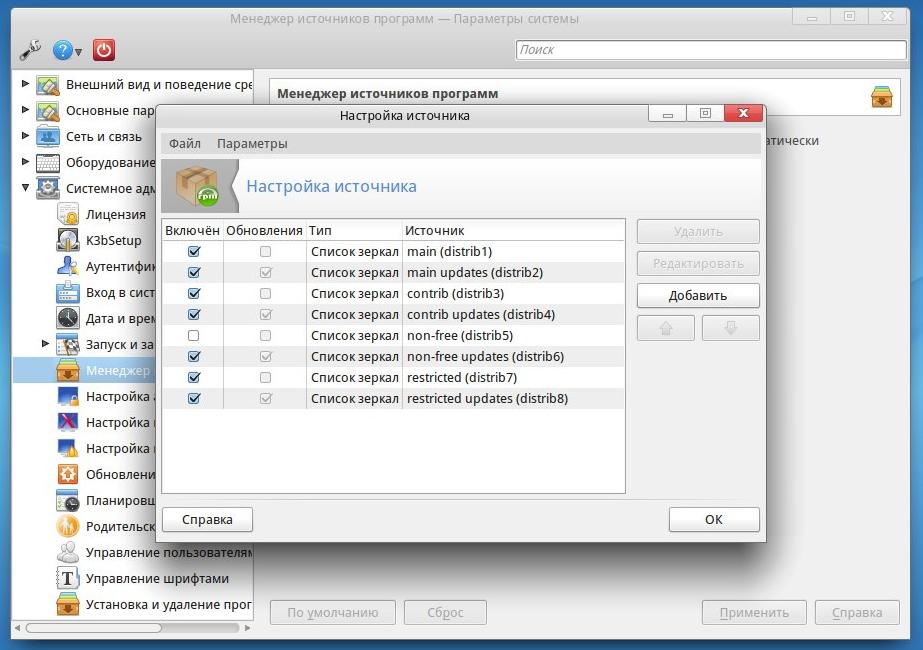Select the Системное администрирование icon
Image resolution: width=923 pixels, height=650 pixels.
[48, 188]
